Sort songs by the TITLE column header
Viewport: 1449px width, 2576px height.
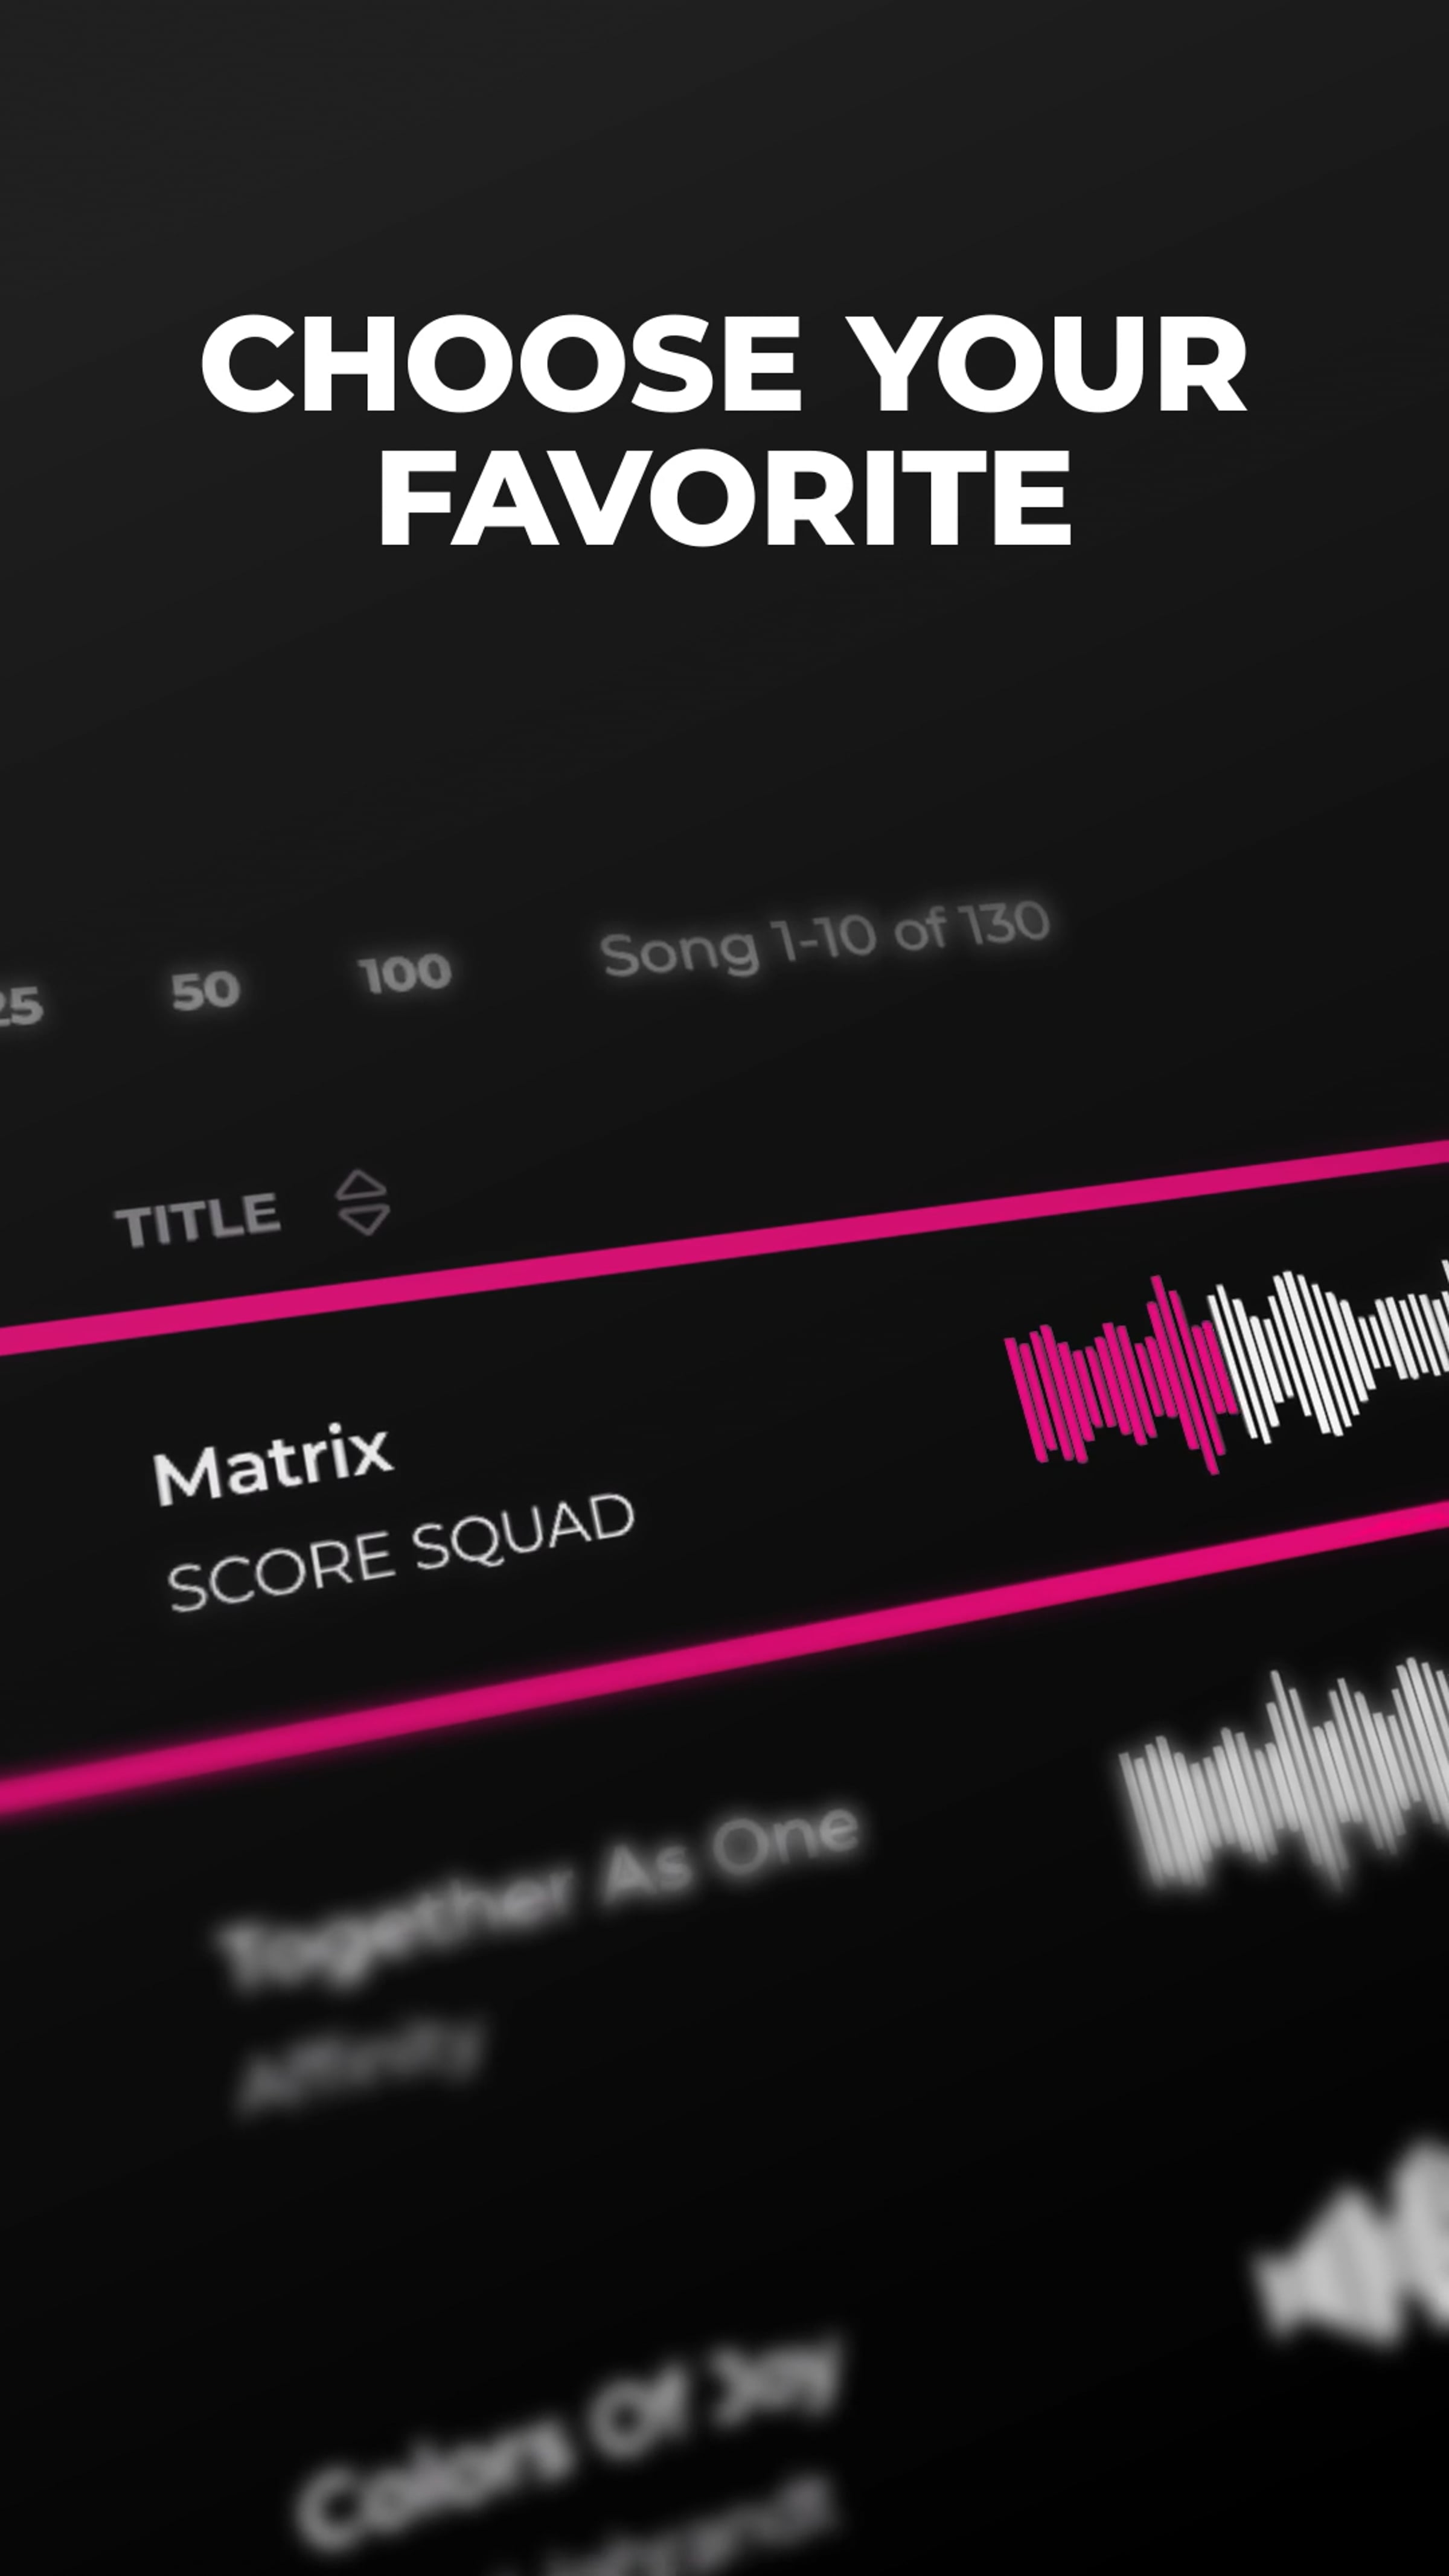[x=197, y=1219]
